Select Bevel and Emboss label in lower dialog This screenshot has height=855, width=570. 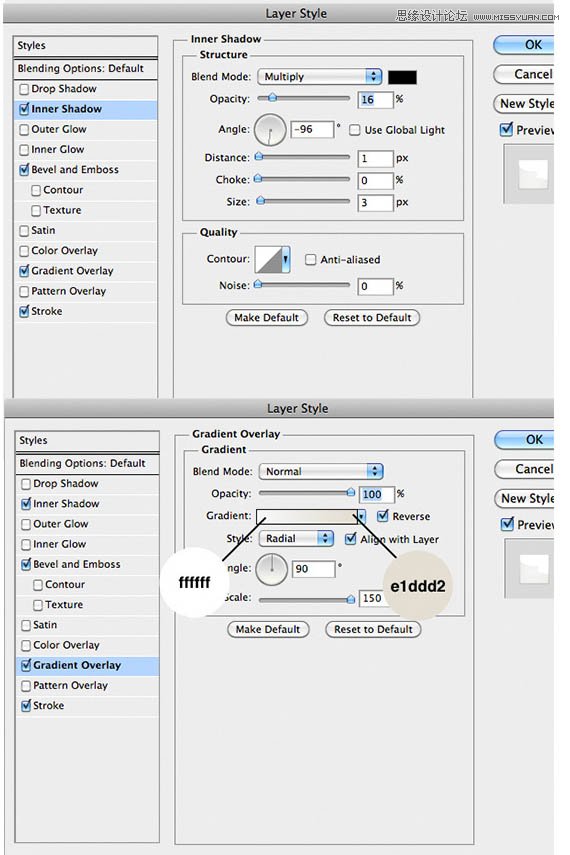77,564
